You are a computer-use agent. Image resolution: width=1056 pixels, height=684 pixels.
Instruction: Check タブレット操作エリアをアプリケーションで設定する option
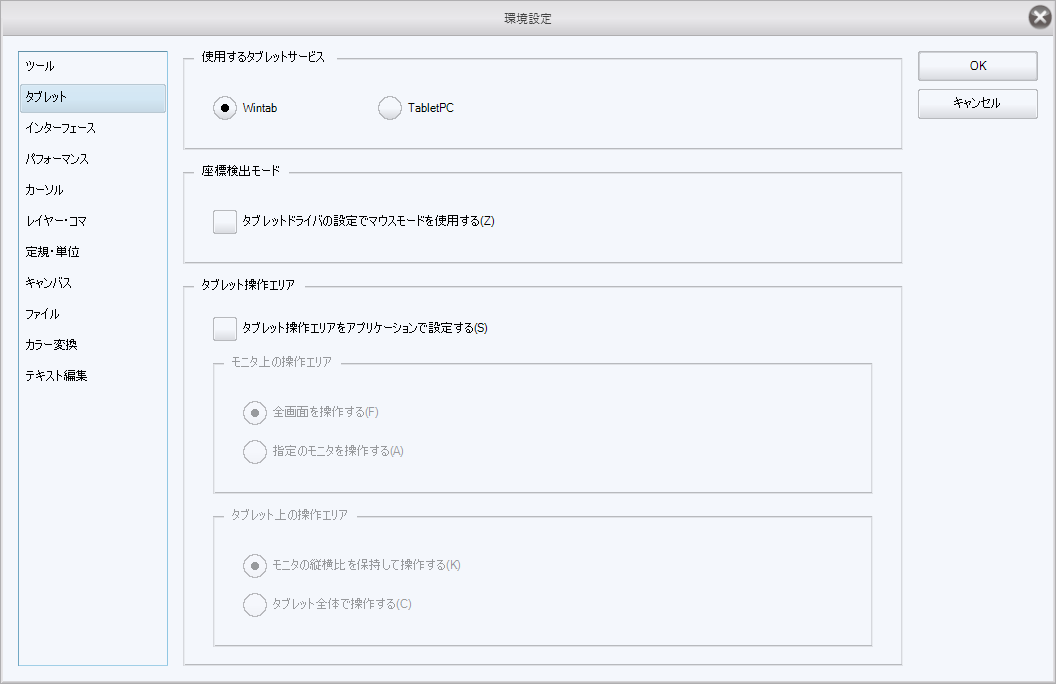point(225,328)
